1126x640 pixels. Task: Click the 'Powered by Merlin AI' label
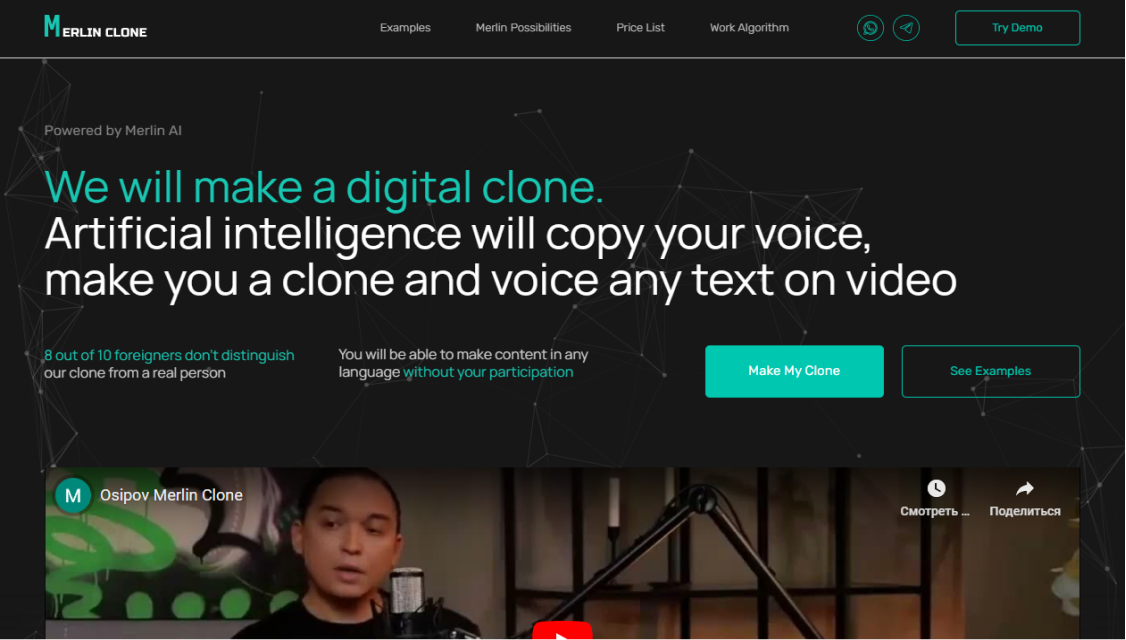pyautogui.click(x=113, y=131)
